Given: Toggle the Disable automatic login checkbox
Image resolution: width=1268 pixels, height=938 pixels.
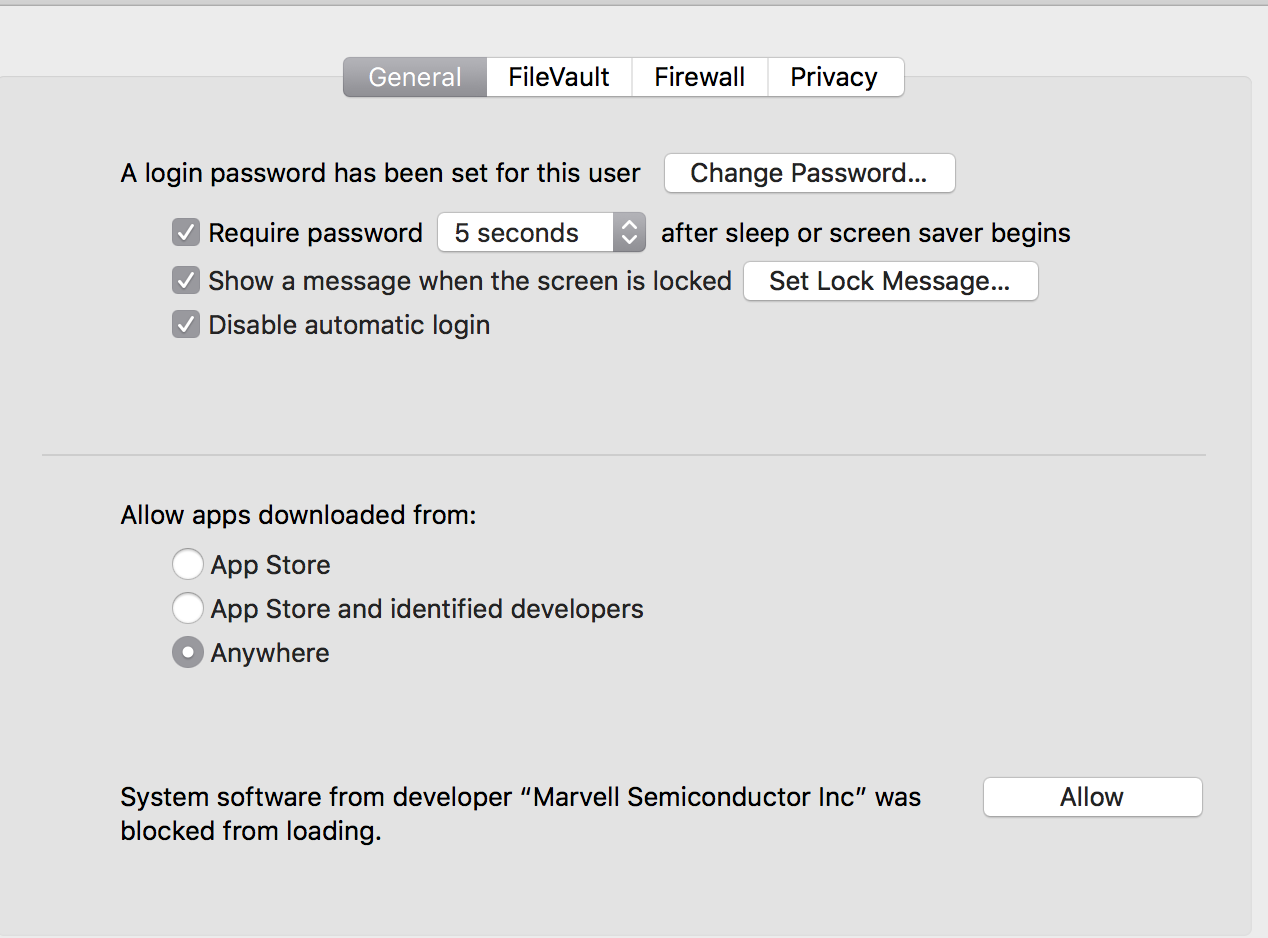Looking at the screenshot, I should (x=186, y=325).
